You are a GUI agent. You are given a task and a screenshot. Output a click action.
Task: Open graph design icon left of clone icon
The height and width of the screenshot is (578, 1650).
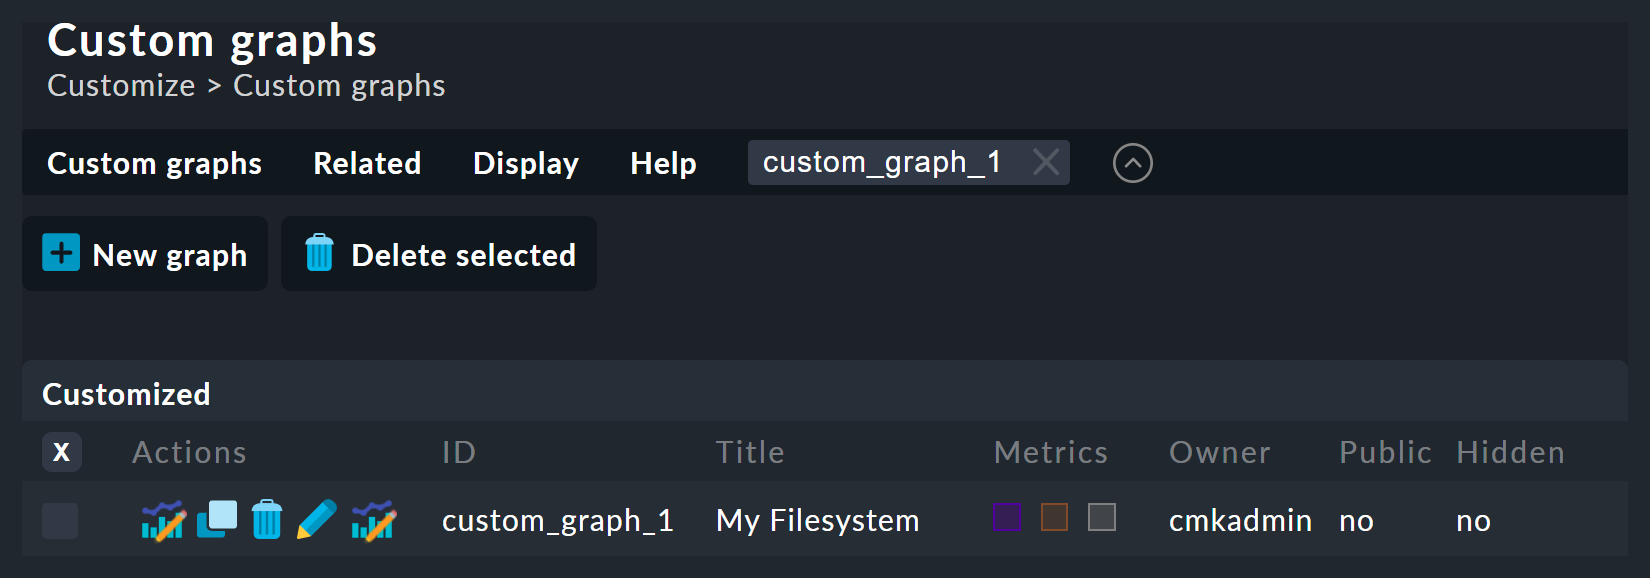[163, 520]
